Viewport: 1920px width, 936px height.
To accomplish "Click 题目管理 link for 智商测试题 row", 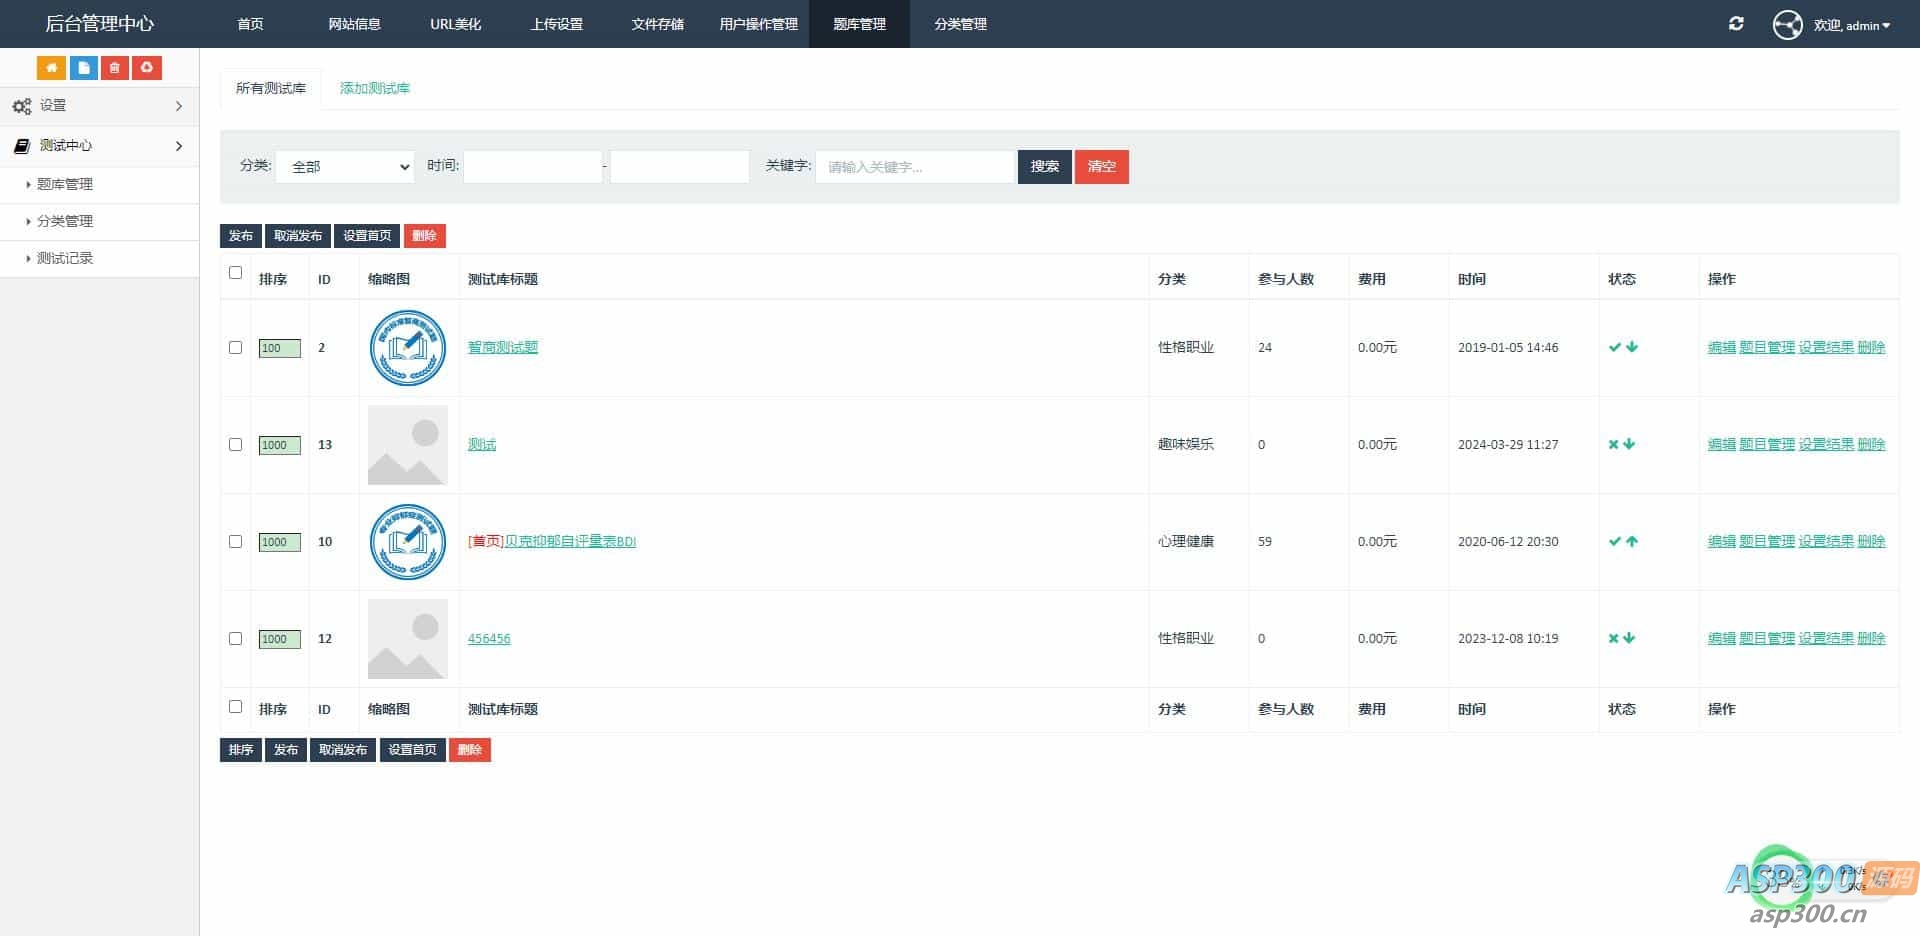I will [1766, 347].
